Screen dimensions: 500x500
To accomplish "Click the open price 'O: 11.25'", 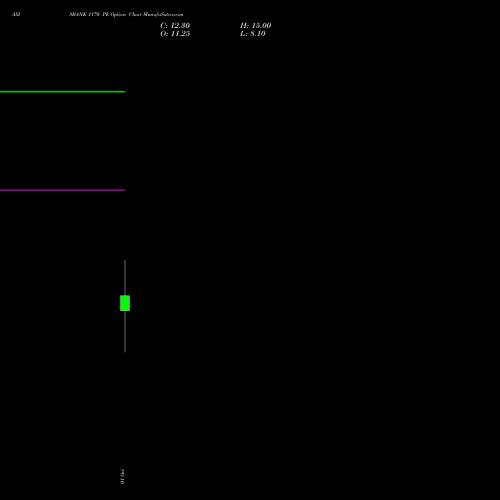I will click(x=175, y=34).
